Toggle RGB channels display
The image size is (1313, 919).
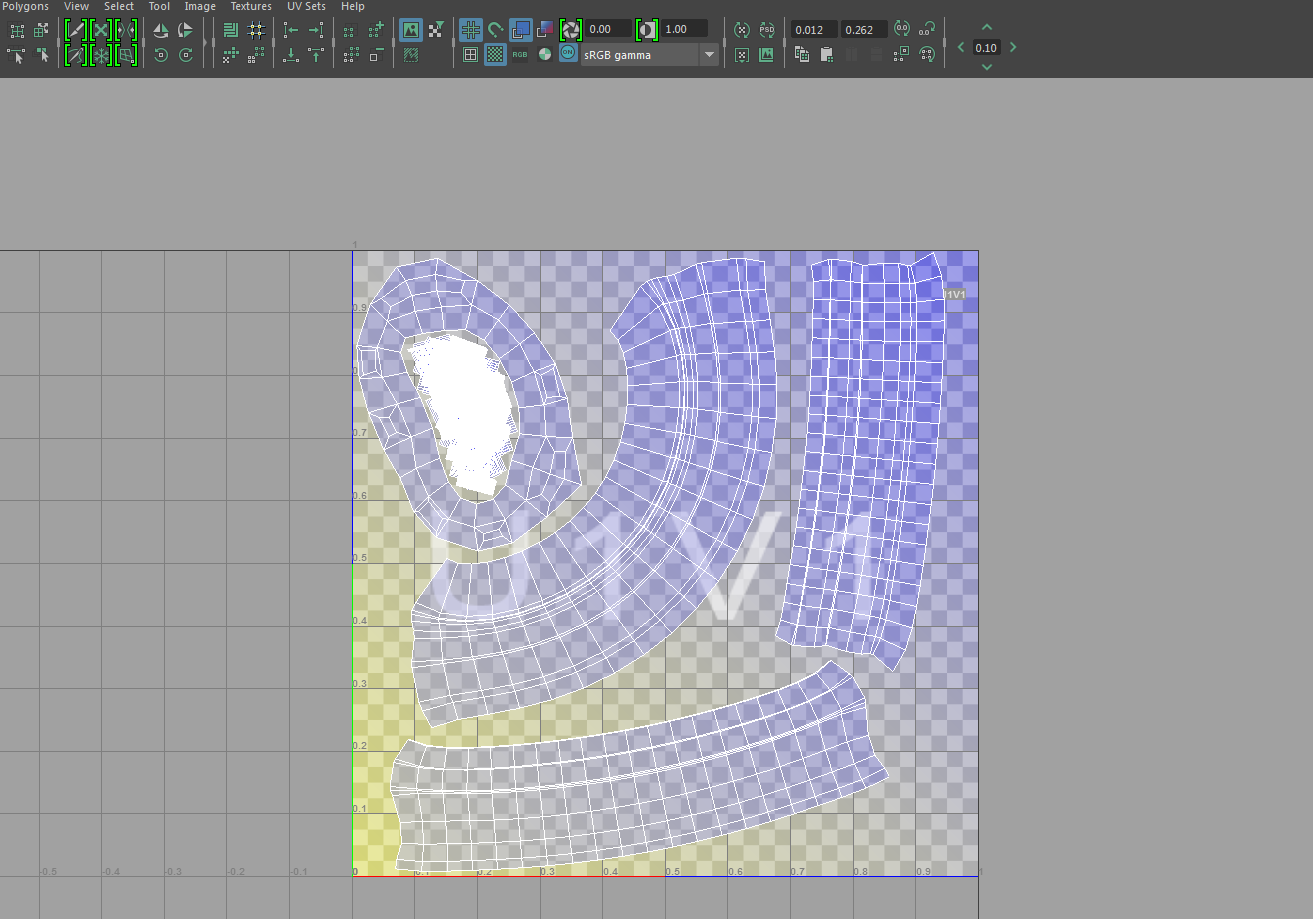[520, 55]
